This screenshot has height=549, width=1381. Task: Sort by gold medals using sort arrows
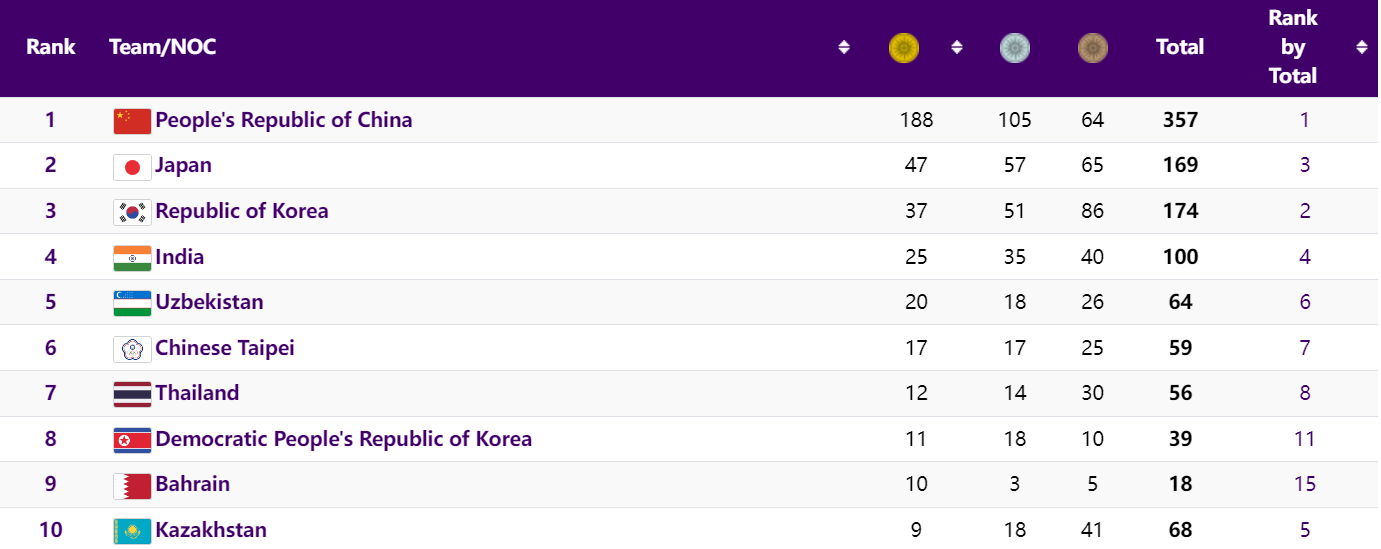coord(957,47)
